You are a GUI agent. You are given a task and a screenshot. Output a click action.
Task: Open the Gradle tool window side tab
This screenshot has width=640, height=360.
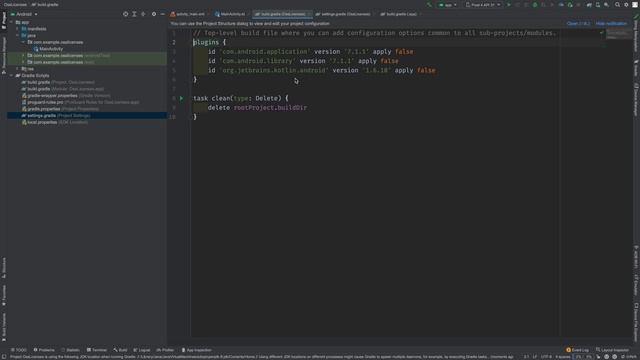[x=636, y=68]
